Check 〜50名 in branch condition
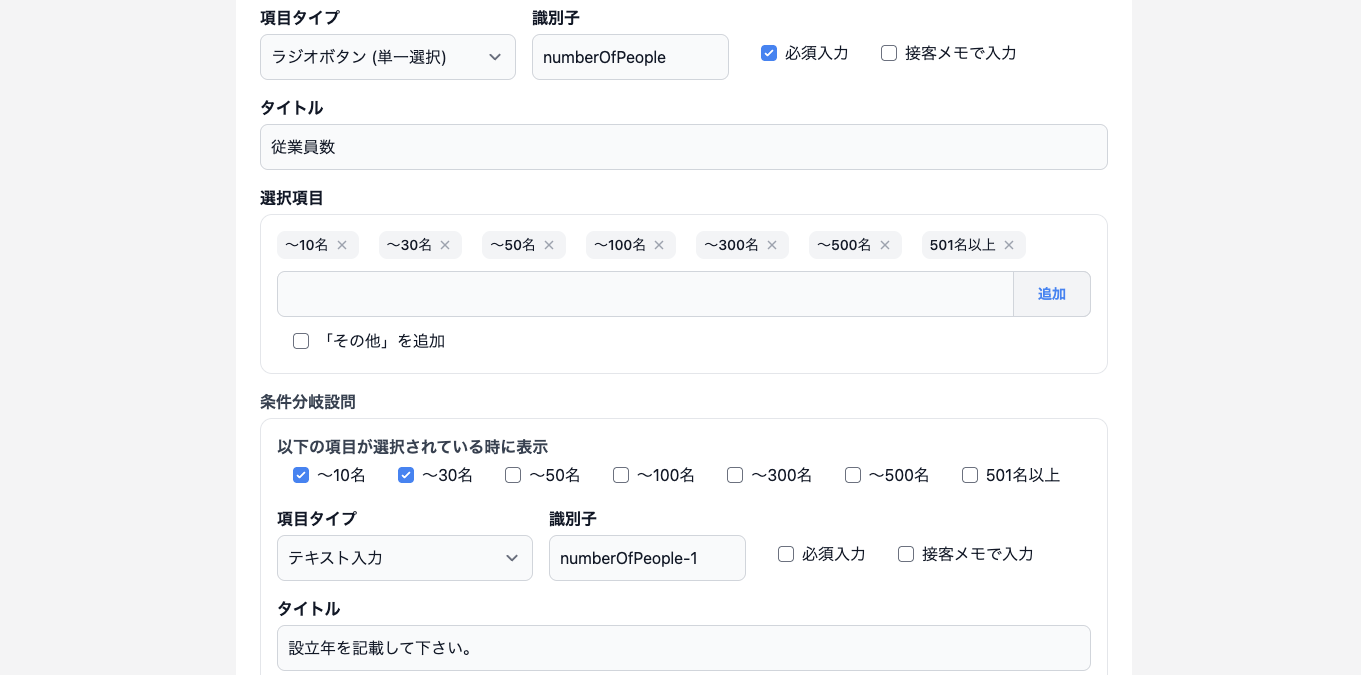The image size is (1361, 675). coord(513,475)
